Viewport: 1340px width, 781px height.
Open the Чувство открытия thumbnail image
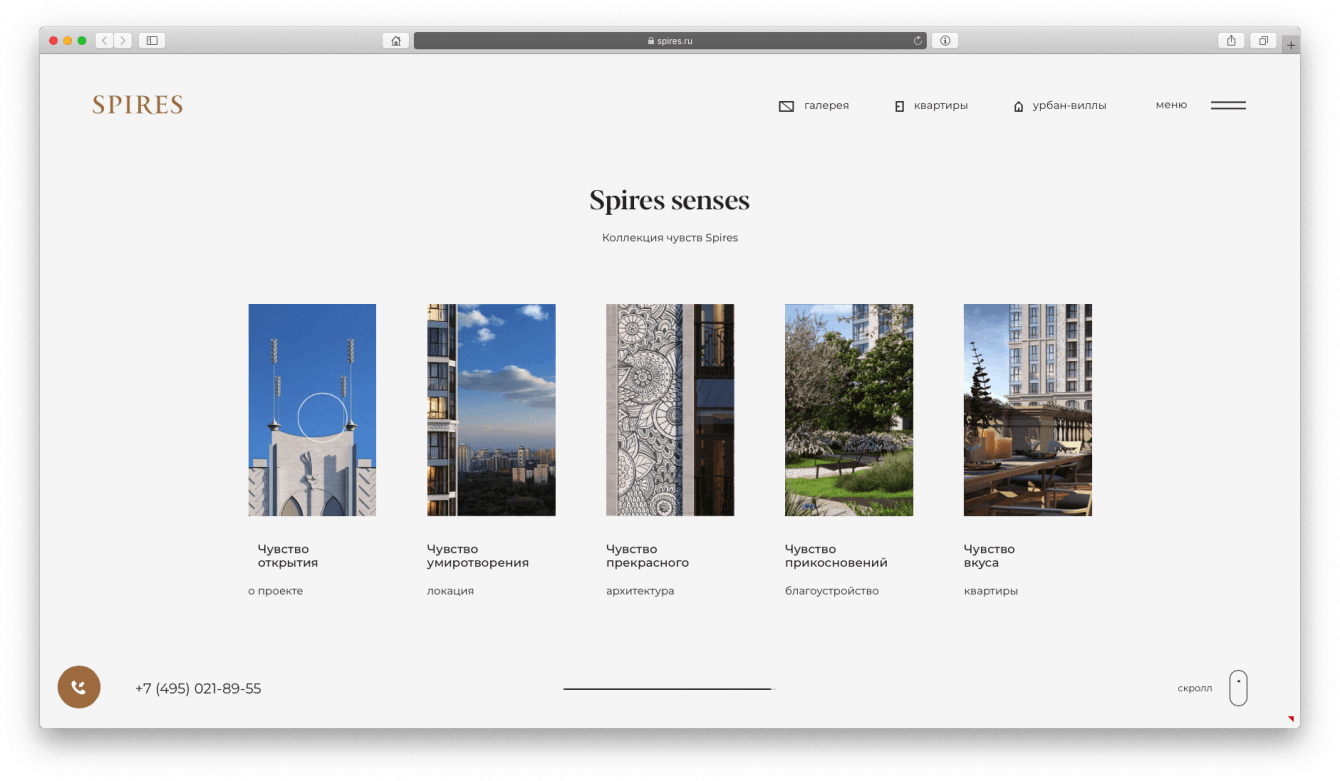[x=312, y=410]
